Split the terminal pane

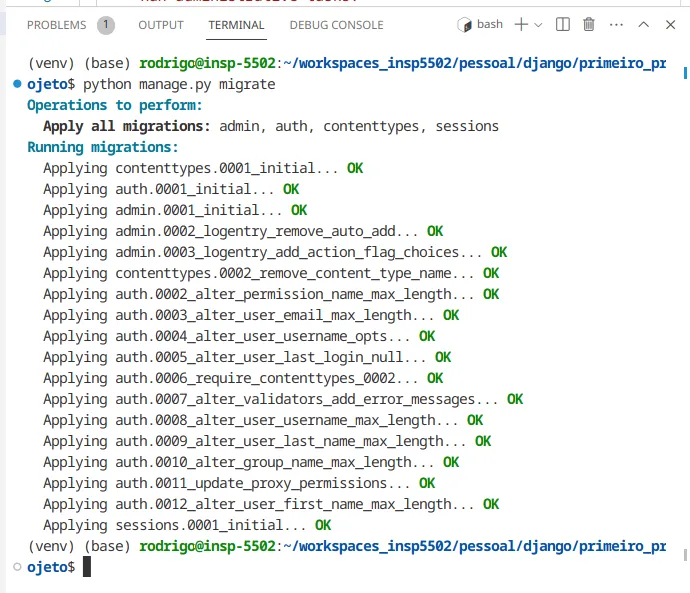point(563,24)
